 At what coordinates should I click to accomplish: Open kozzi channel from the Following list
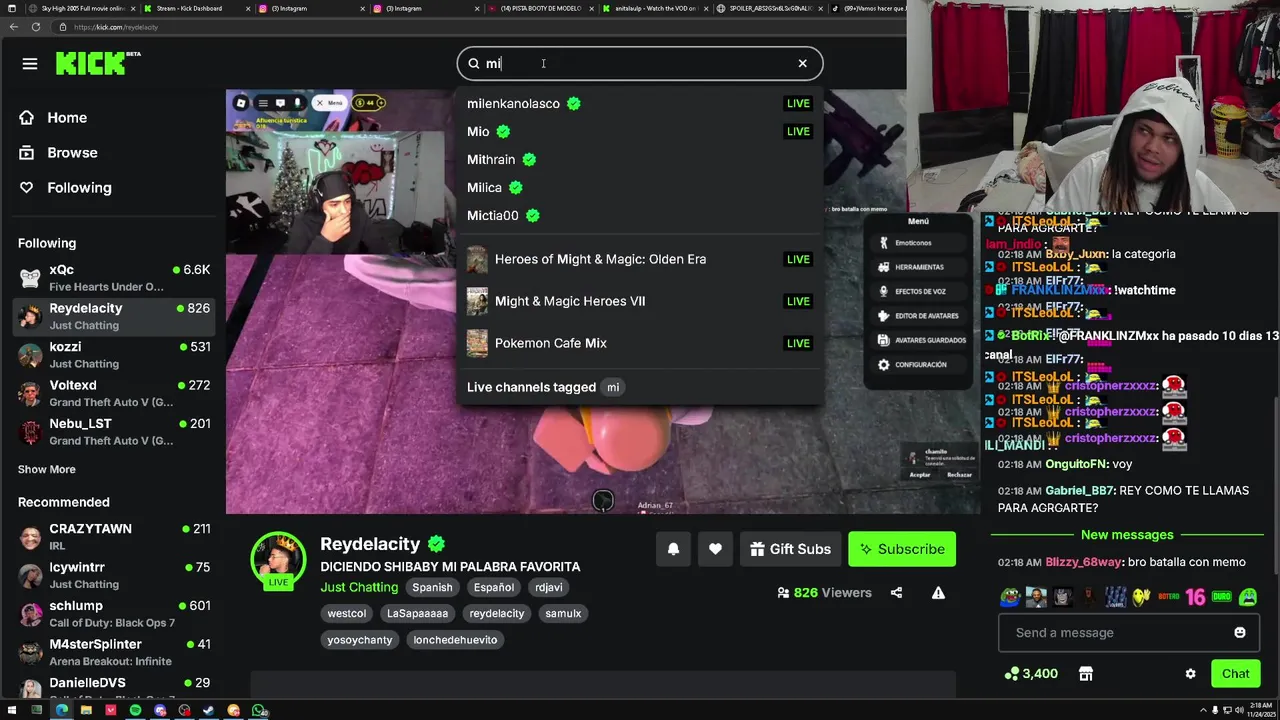114,355
